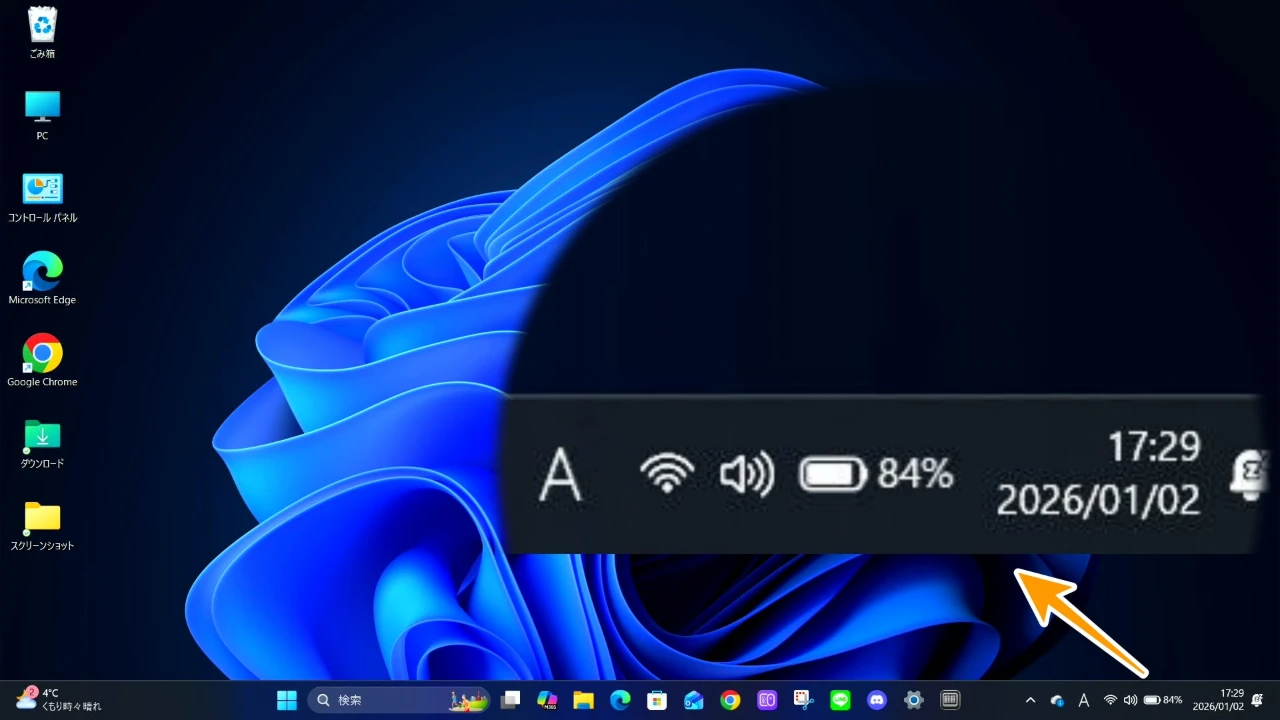Open Task View from the taskbar

coord(511,700)
